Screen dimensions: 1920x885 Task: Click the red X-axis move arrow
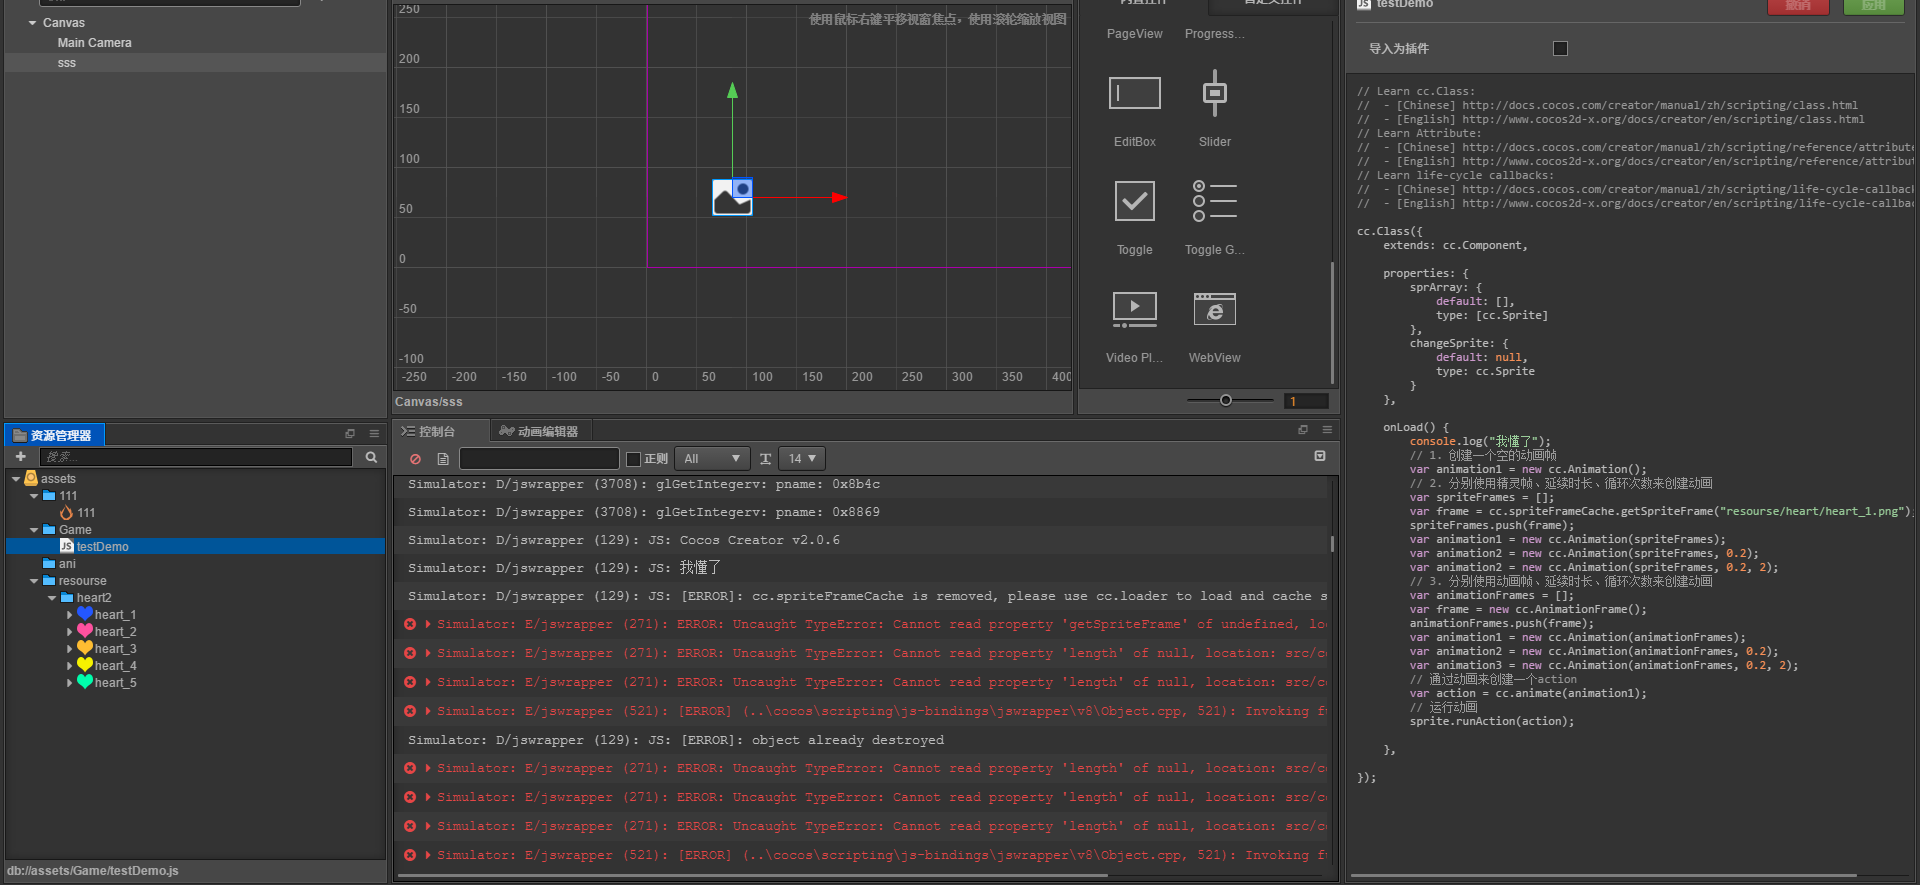(x=839, y=198)
